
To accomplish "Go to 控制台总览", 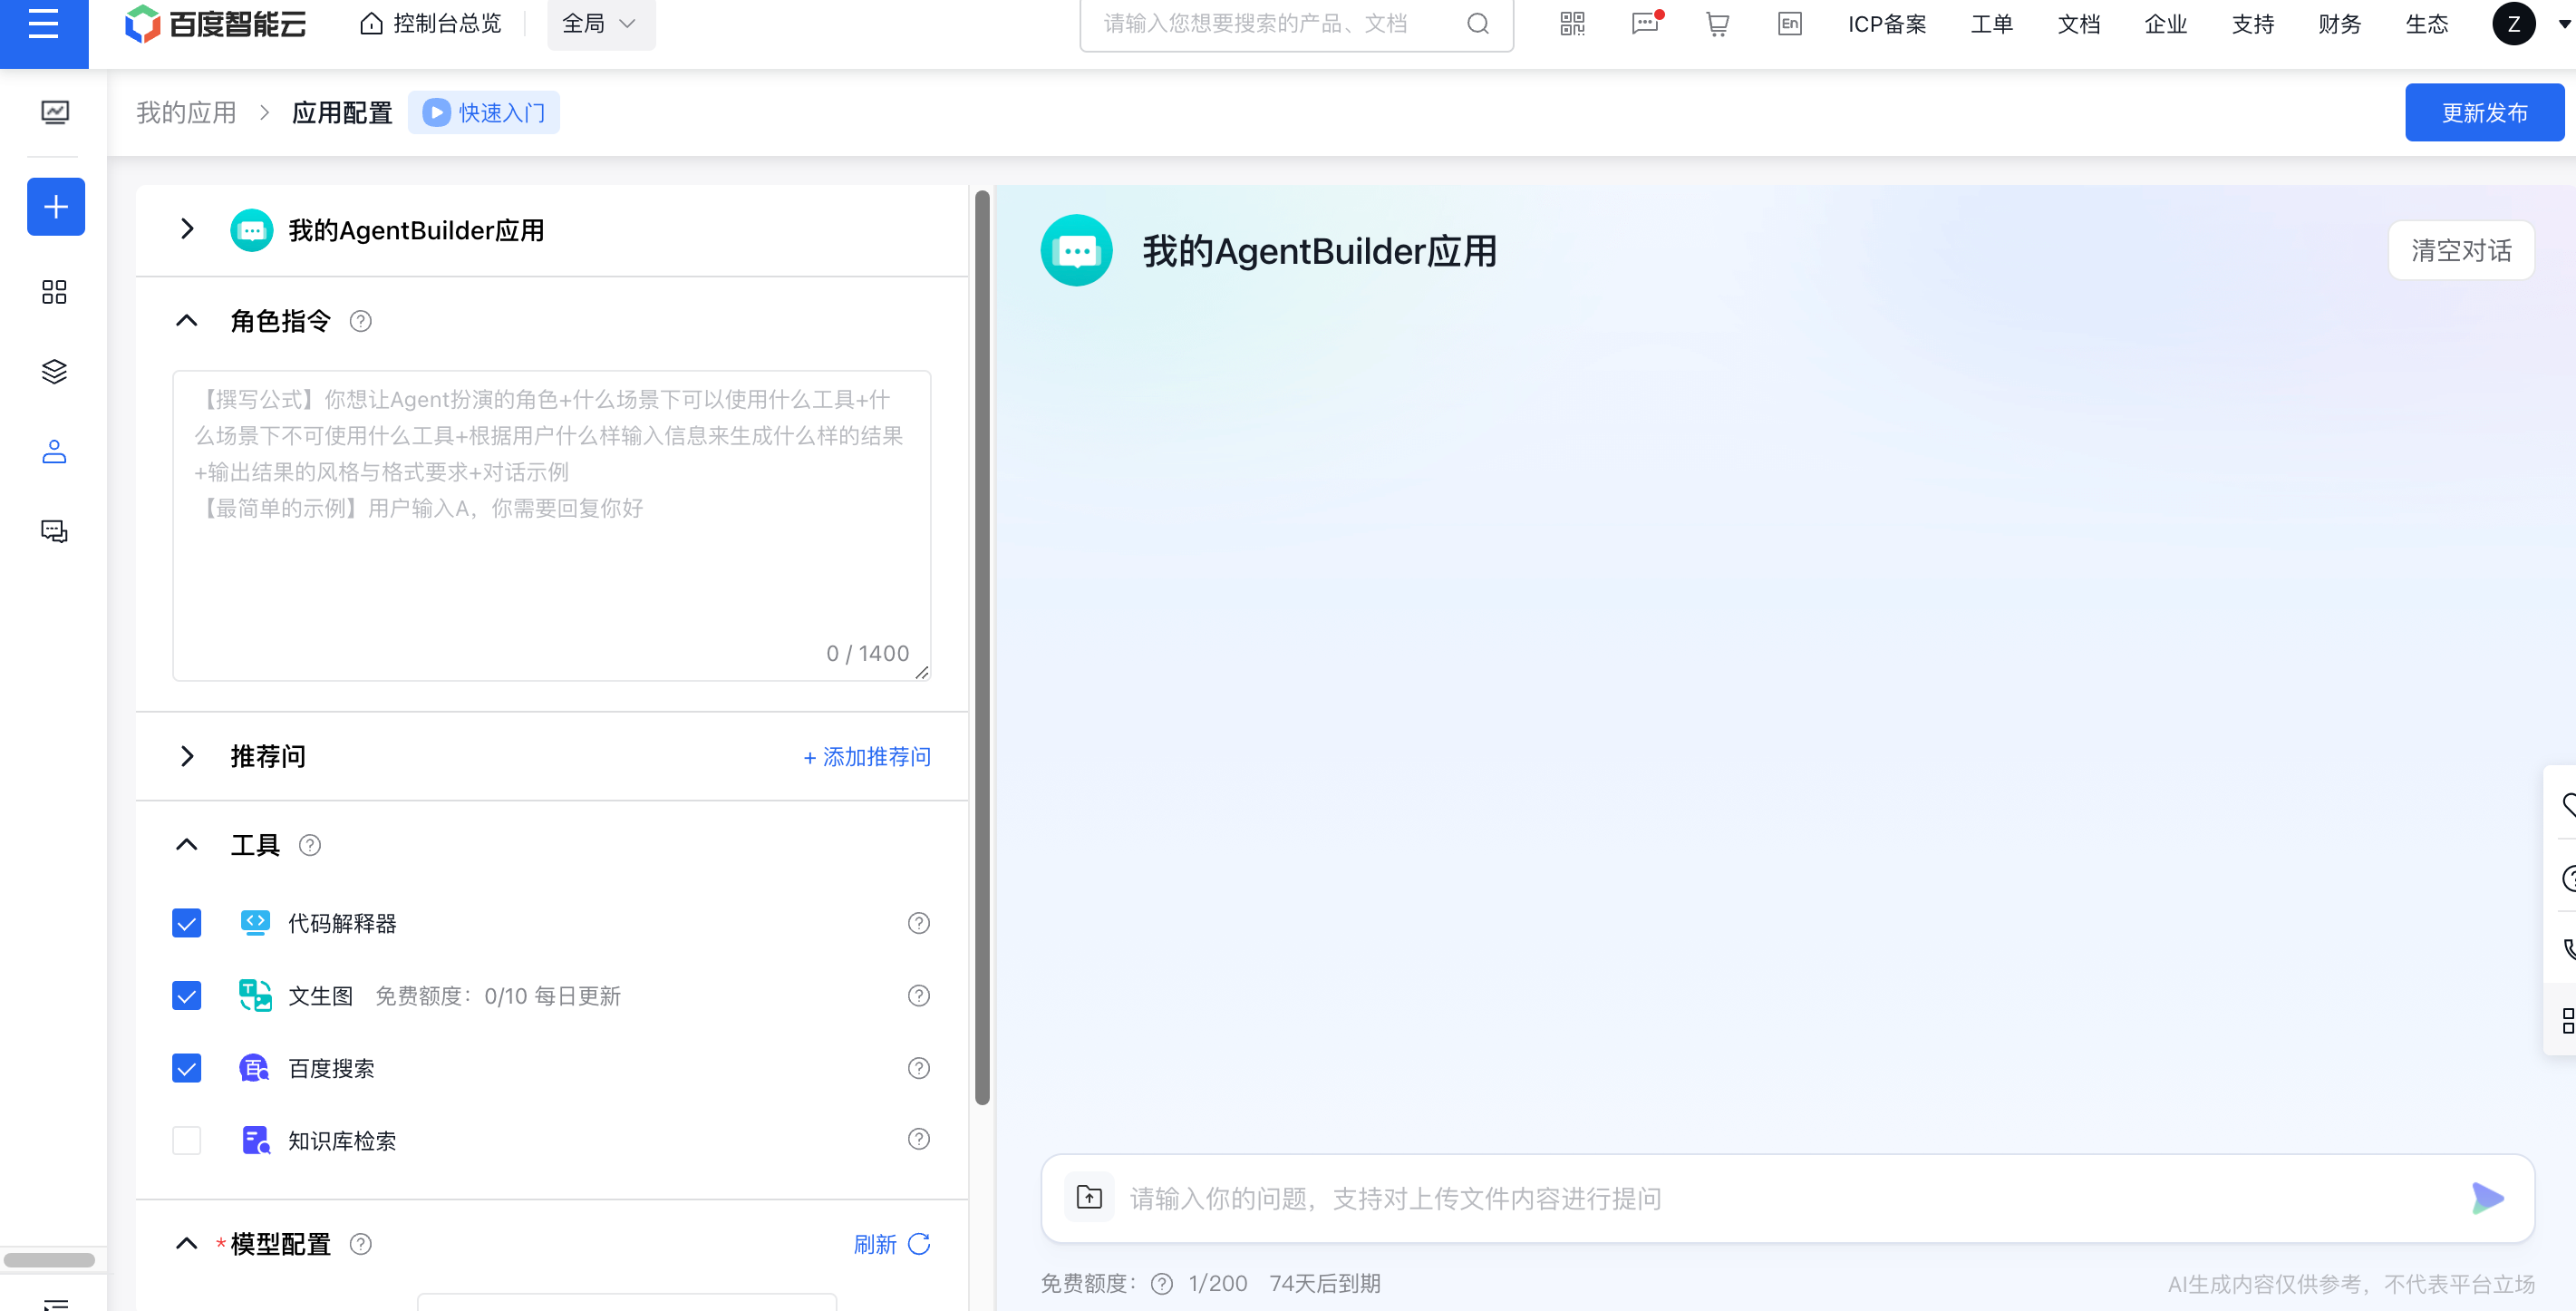I will point(431,24).
